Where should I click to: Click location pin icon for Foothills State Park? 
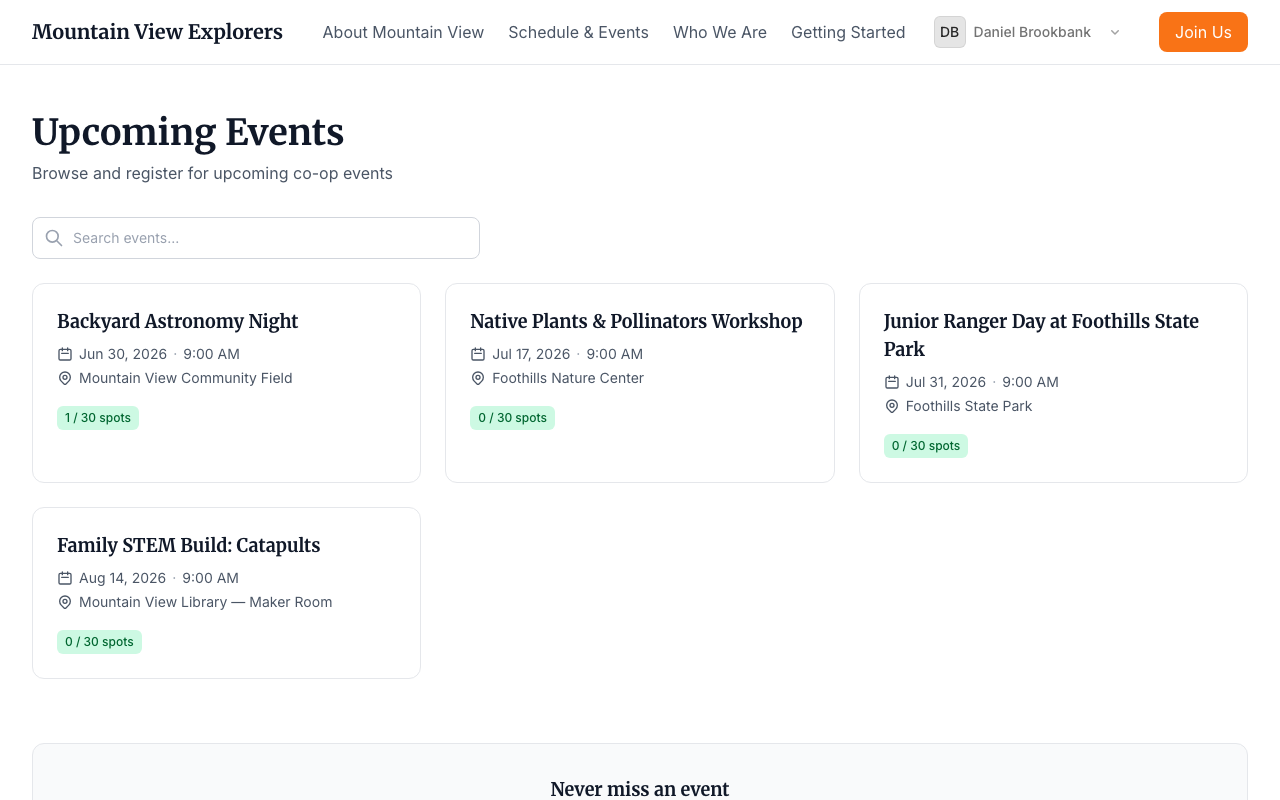click(x=892, y=406)
